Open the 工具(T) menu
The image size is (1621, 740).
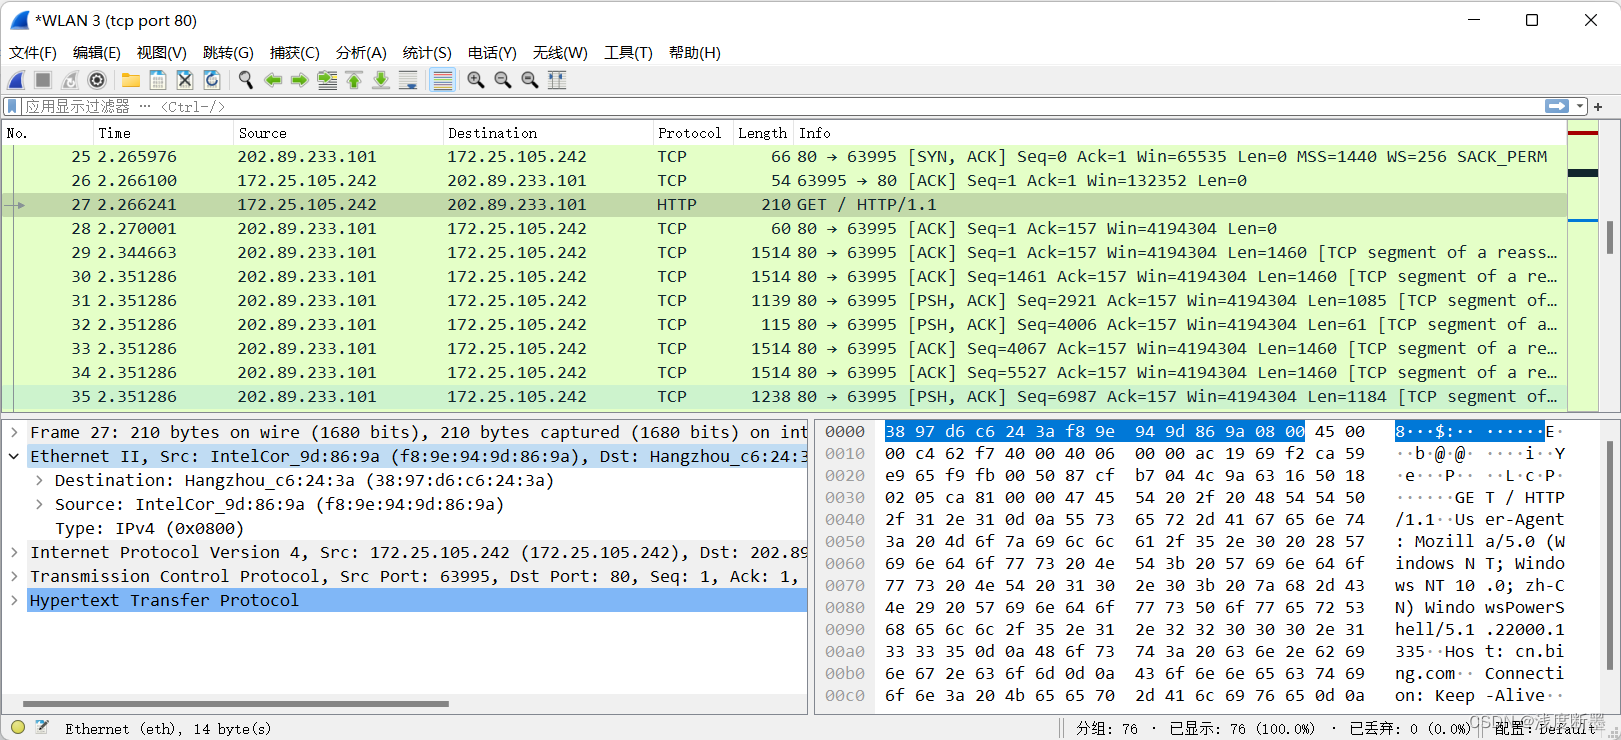[x=628, y=52]
